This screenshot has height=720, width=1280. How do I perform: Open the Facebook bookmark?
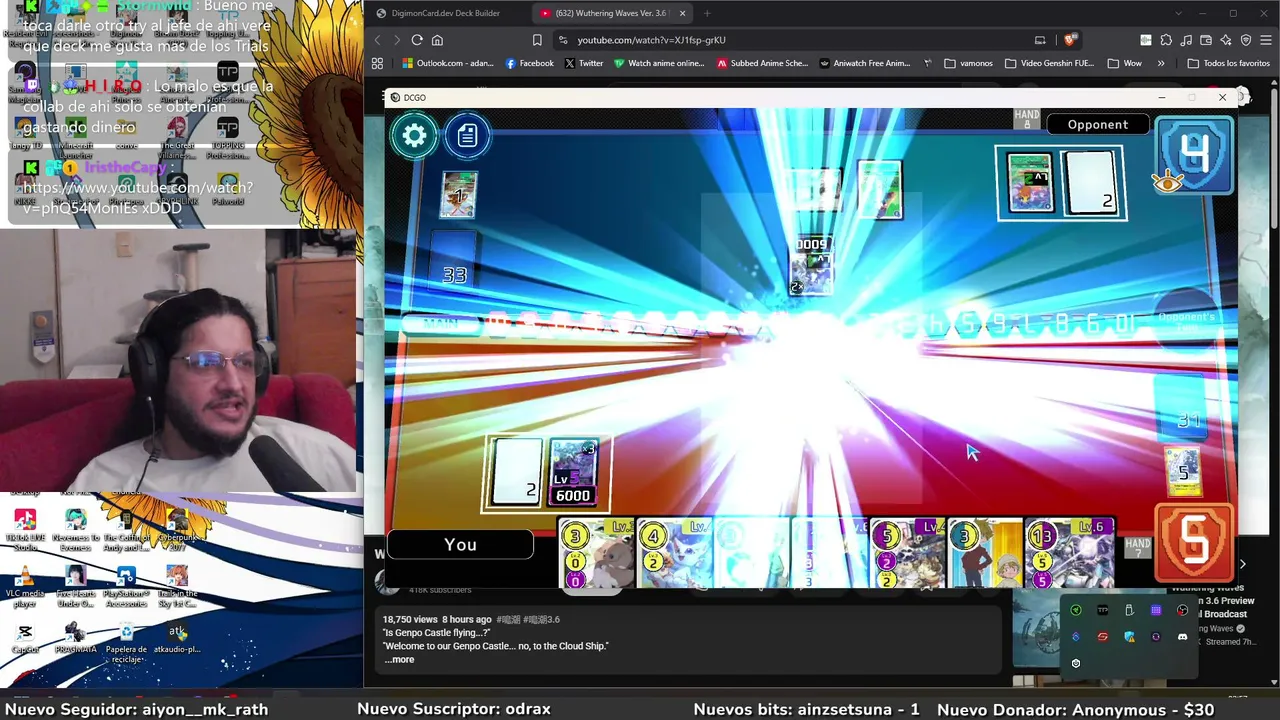point(529,63)
